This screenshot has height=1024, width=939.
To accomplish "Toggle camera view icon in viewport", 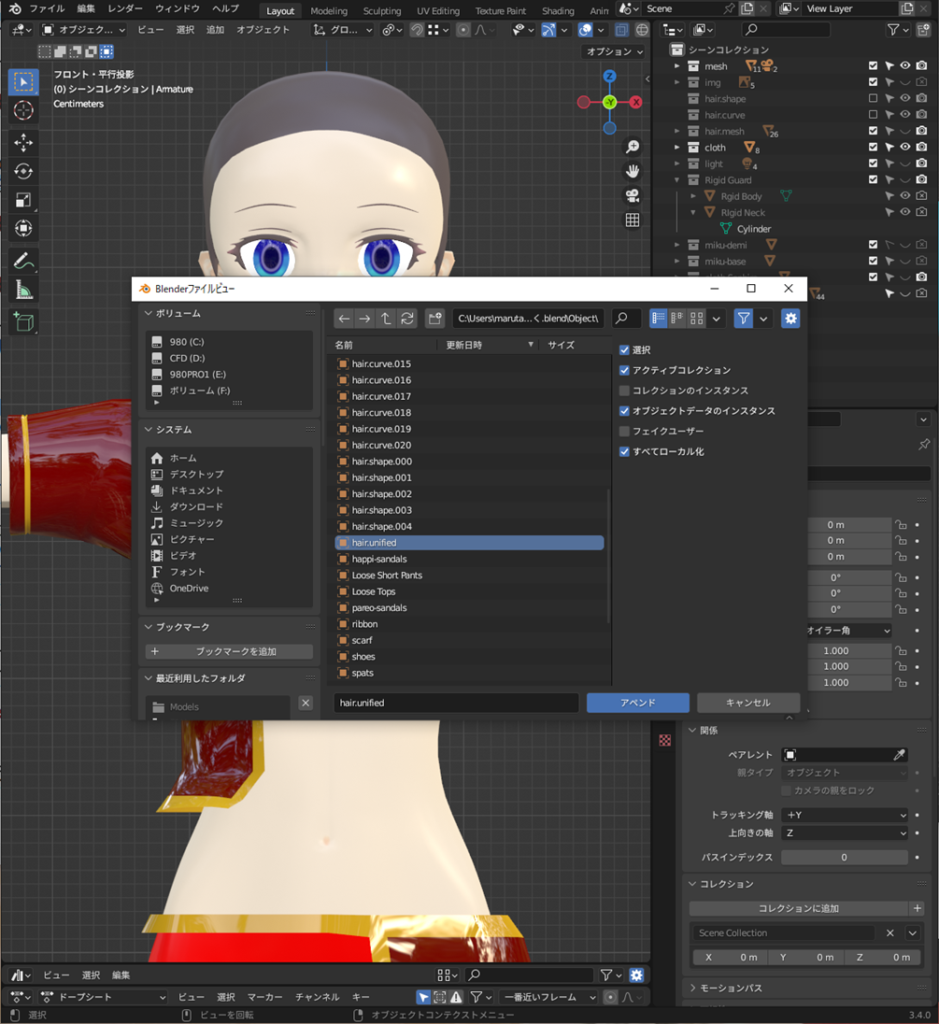I will point(632,195).
